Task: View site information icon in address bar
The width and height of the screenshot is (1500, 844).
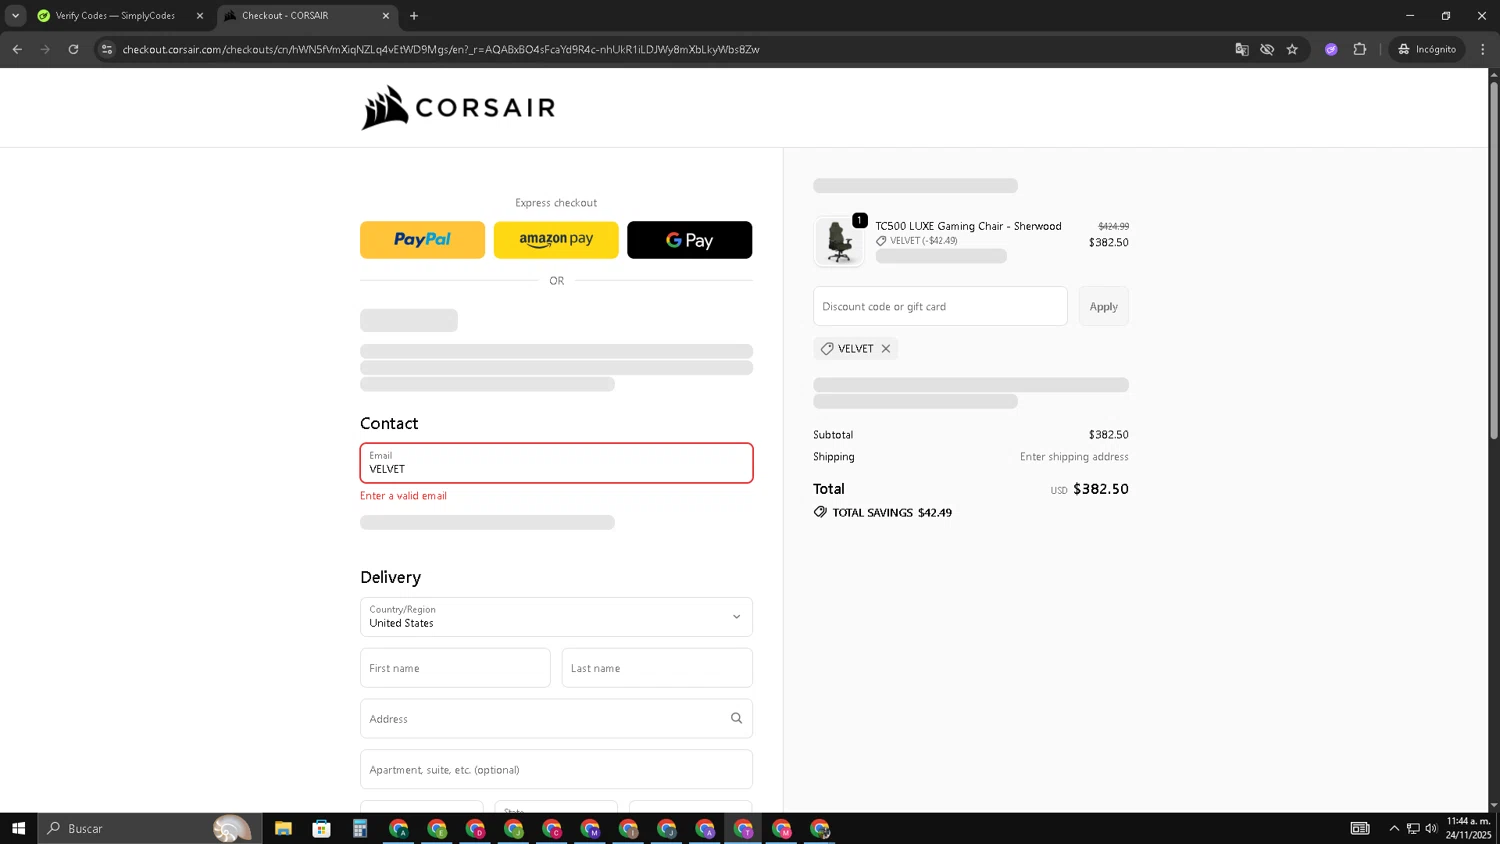Action: coord(107,49)
